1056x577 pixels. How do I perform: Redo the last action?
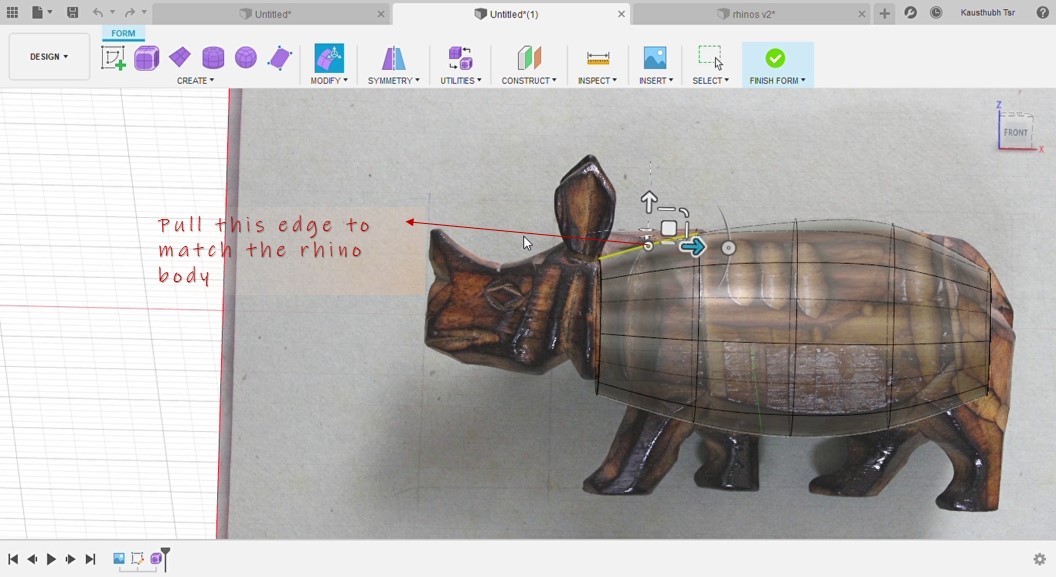130,13
